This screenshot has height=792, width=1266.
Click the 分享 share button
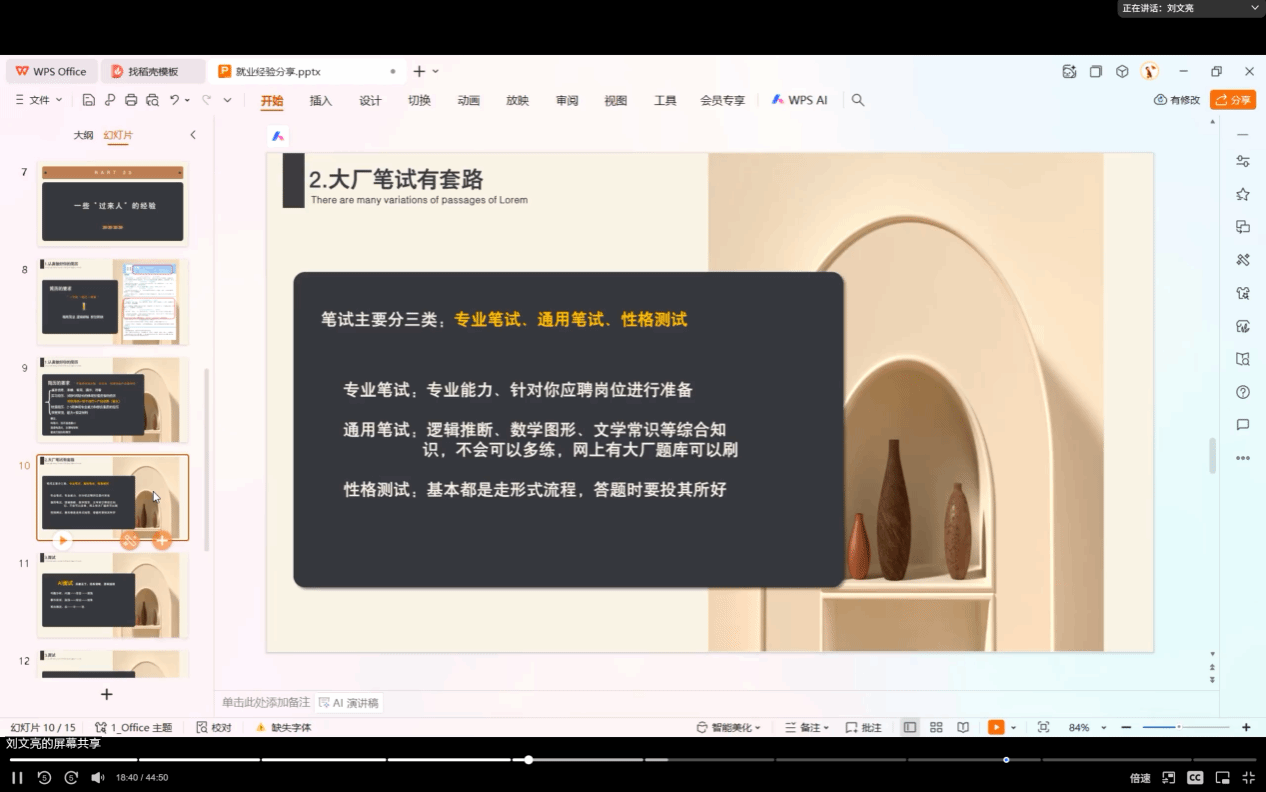point(1232,100)
